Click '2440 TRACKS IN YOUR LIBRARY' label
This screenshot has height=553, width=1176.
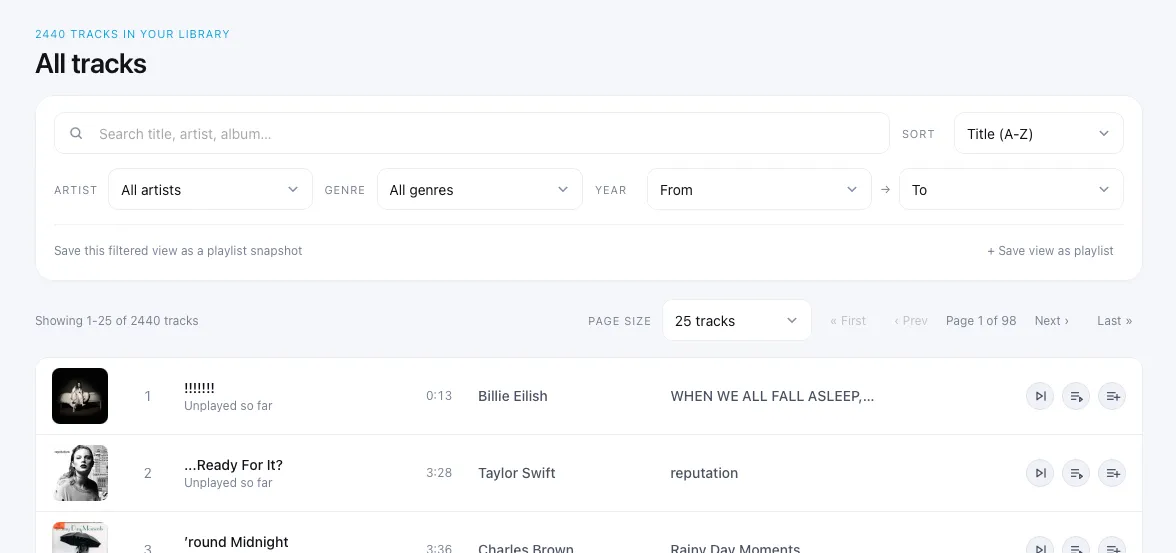click(133, 34)
